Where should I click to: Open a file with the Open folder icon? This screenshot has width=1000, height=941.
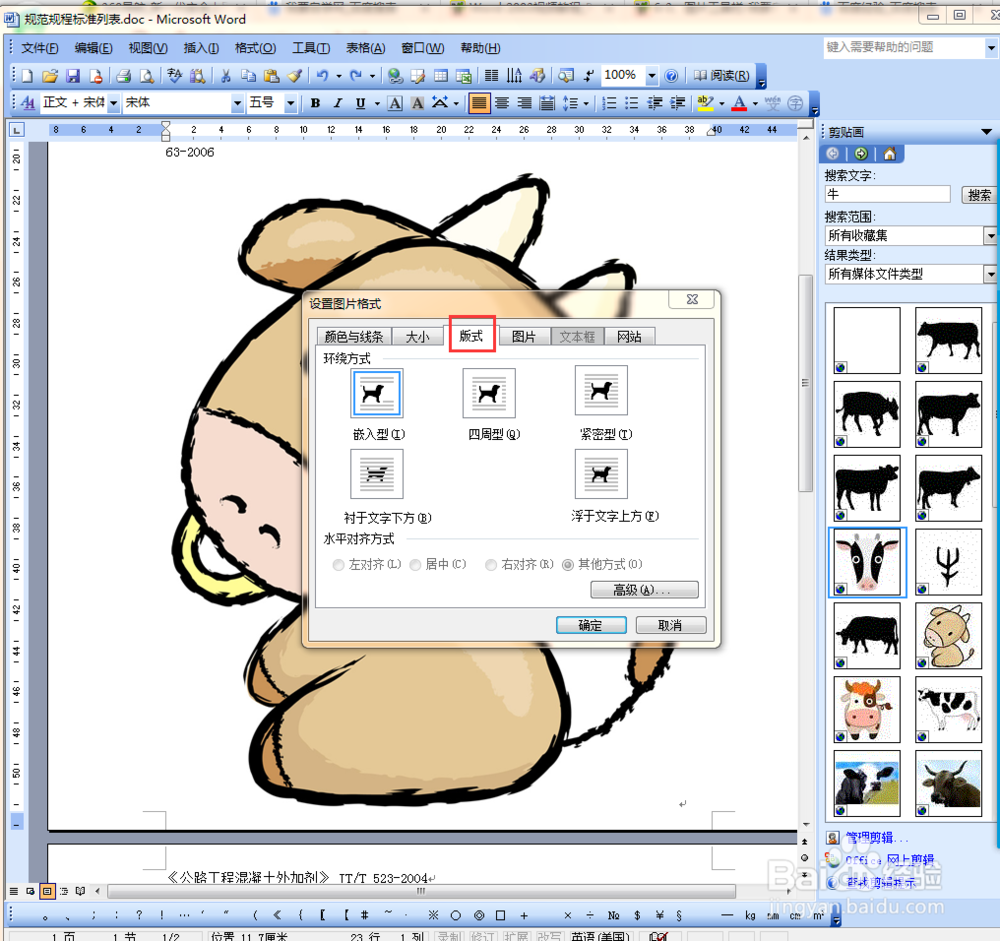[x=50, y=76]
